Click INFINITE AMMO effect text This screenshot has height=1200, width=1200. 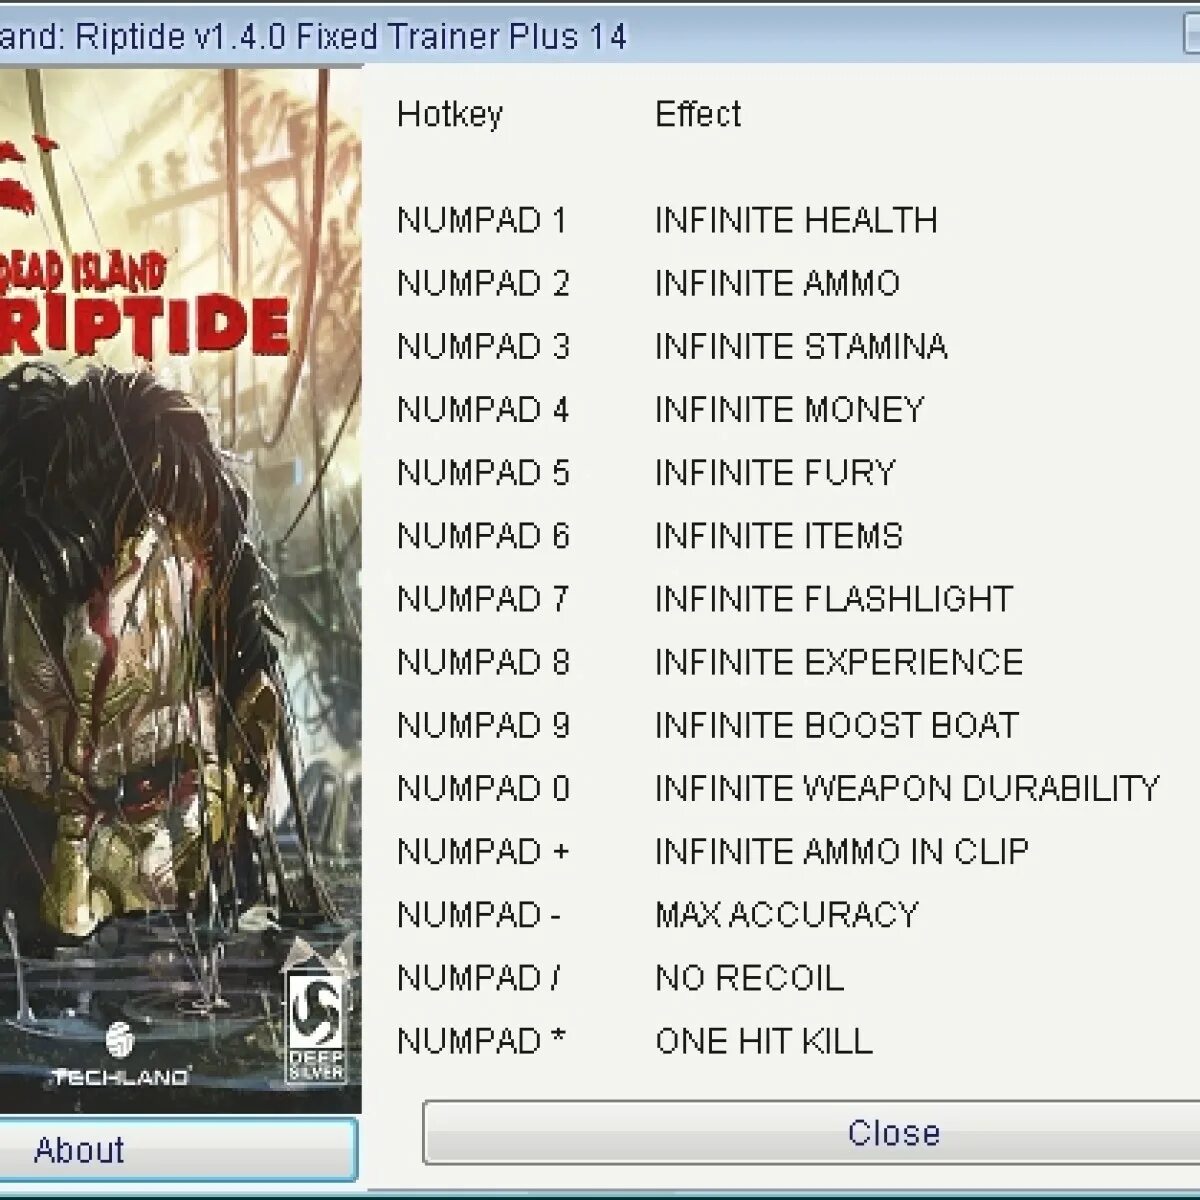[778, 283]
